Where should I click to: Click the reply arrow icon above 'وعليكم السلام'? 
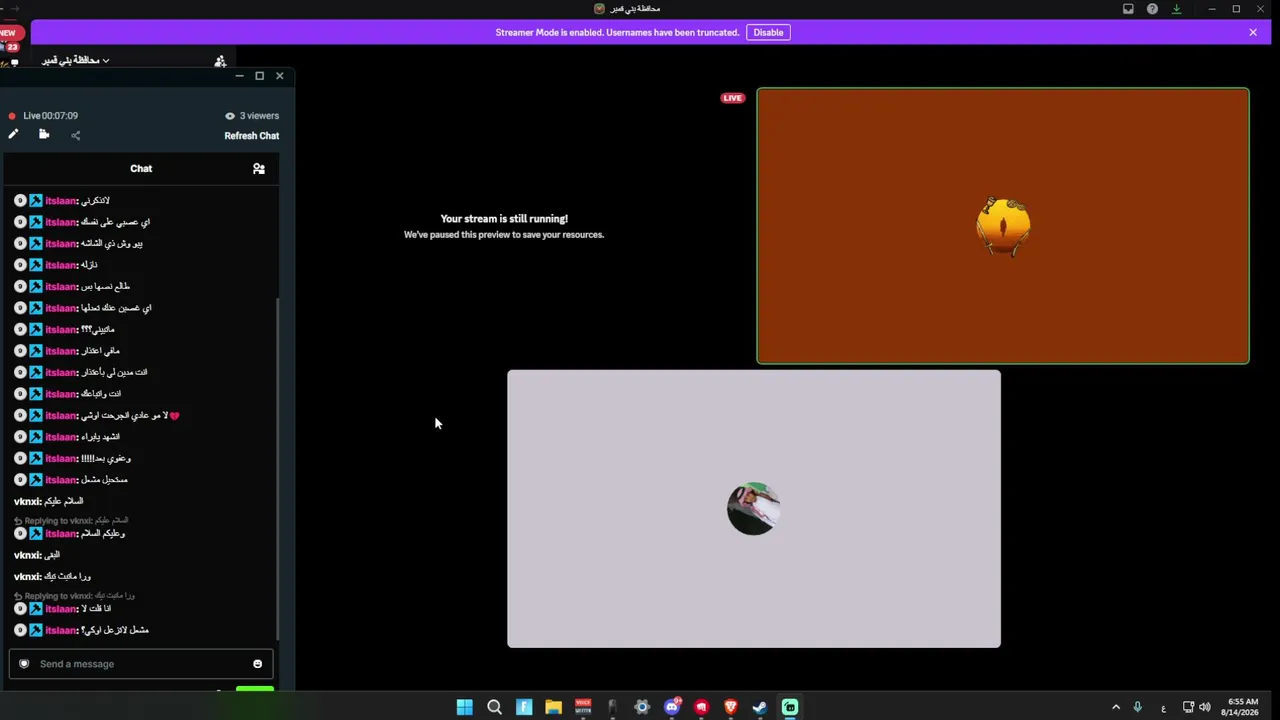[x=18, y=521]
